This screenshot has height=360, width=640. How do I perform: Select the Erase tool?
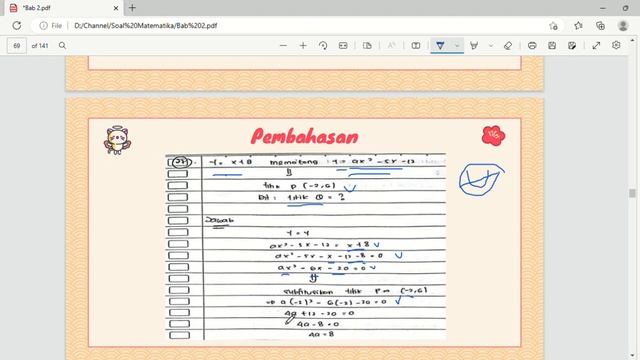tap(508, 46)
